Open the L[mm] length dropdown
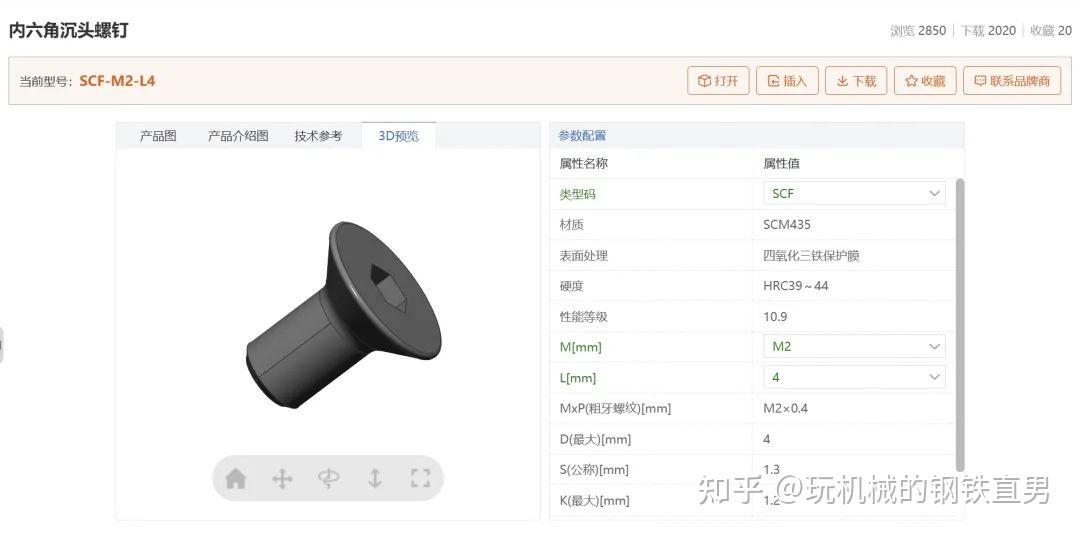Screen dimensions: 1080x534 854,377
